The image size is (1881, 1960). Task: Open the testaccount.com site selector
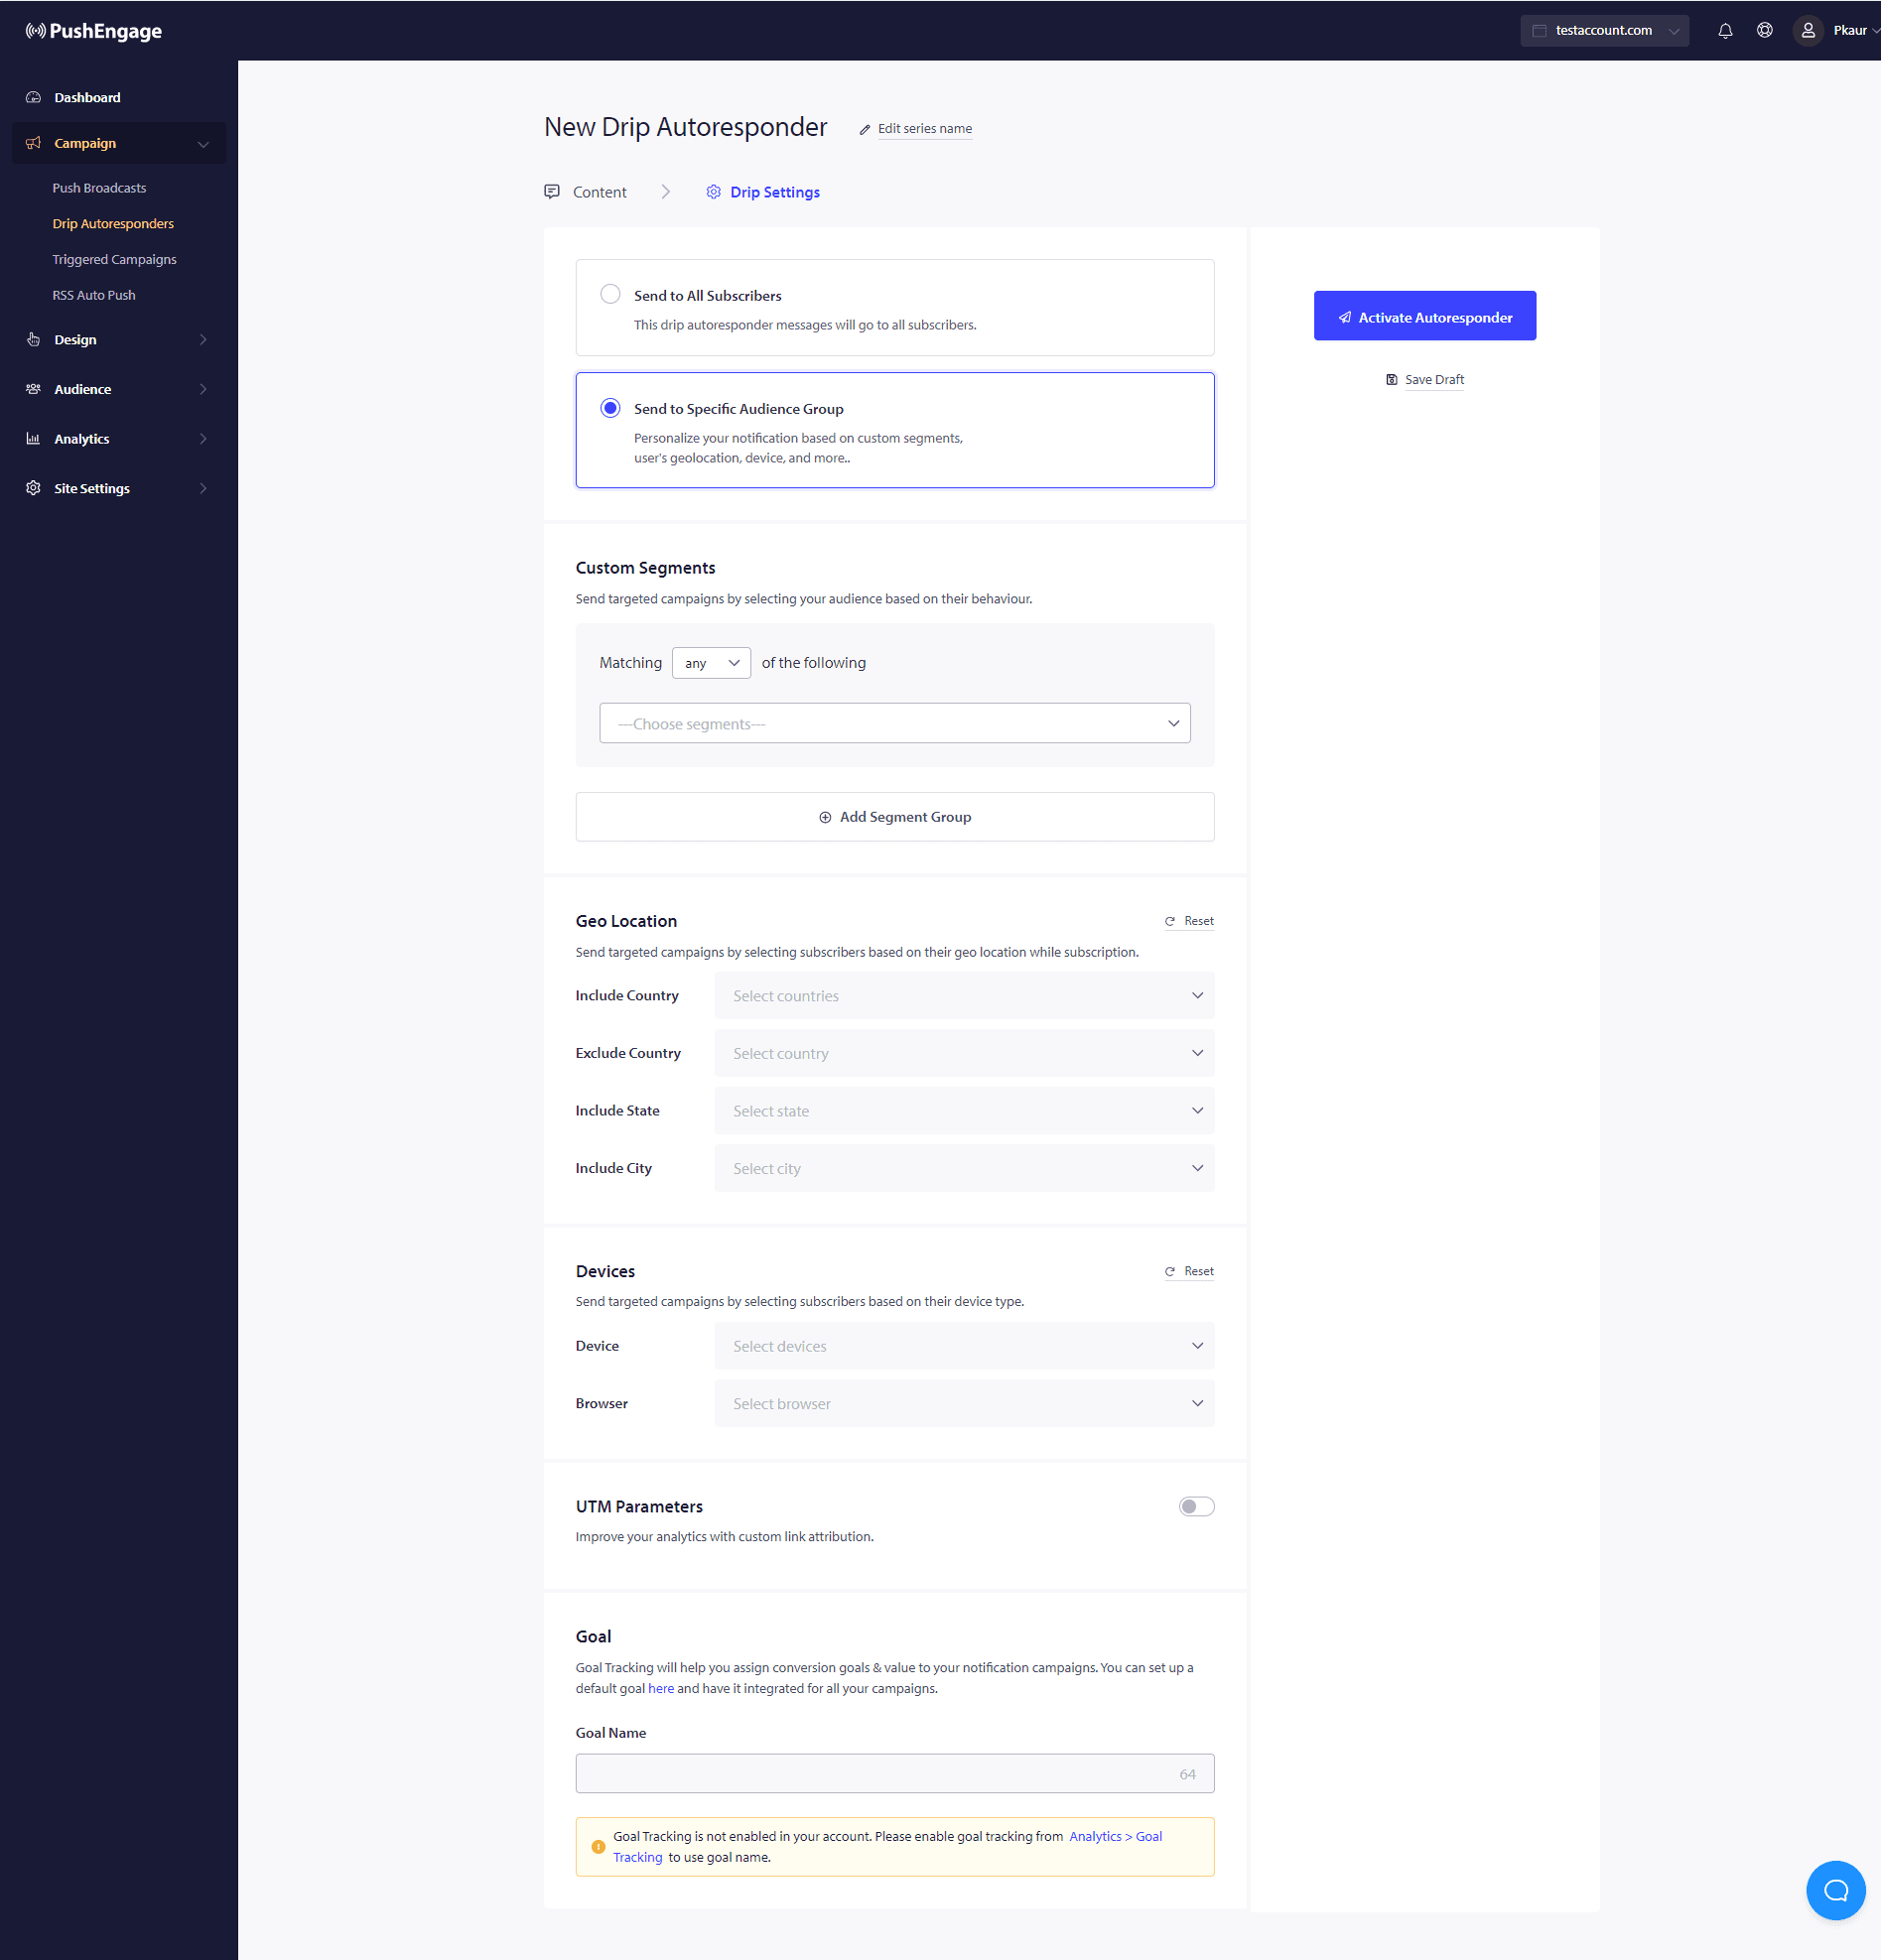pyautogui.click(x=1604, y=31)
